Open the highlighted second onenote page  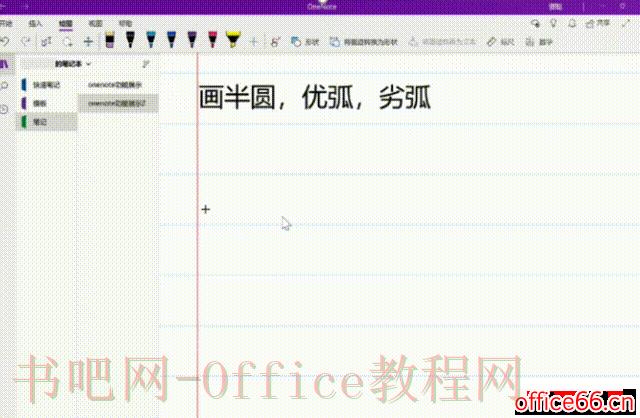point(118,103)
